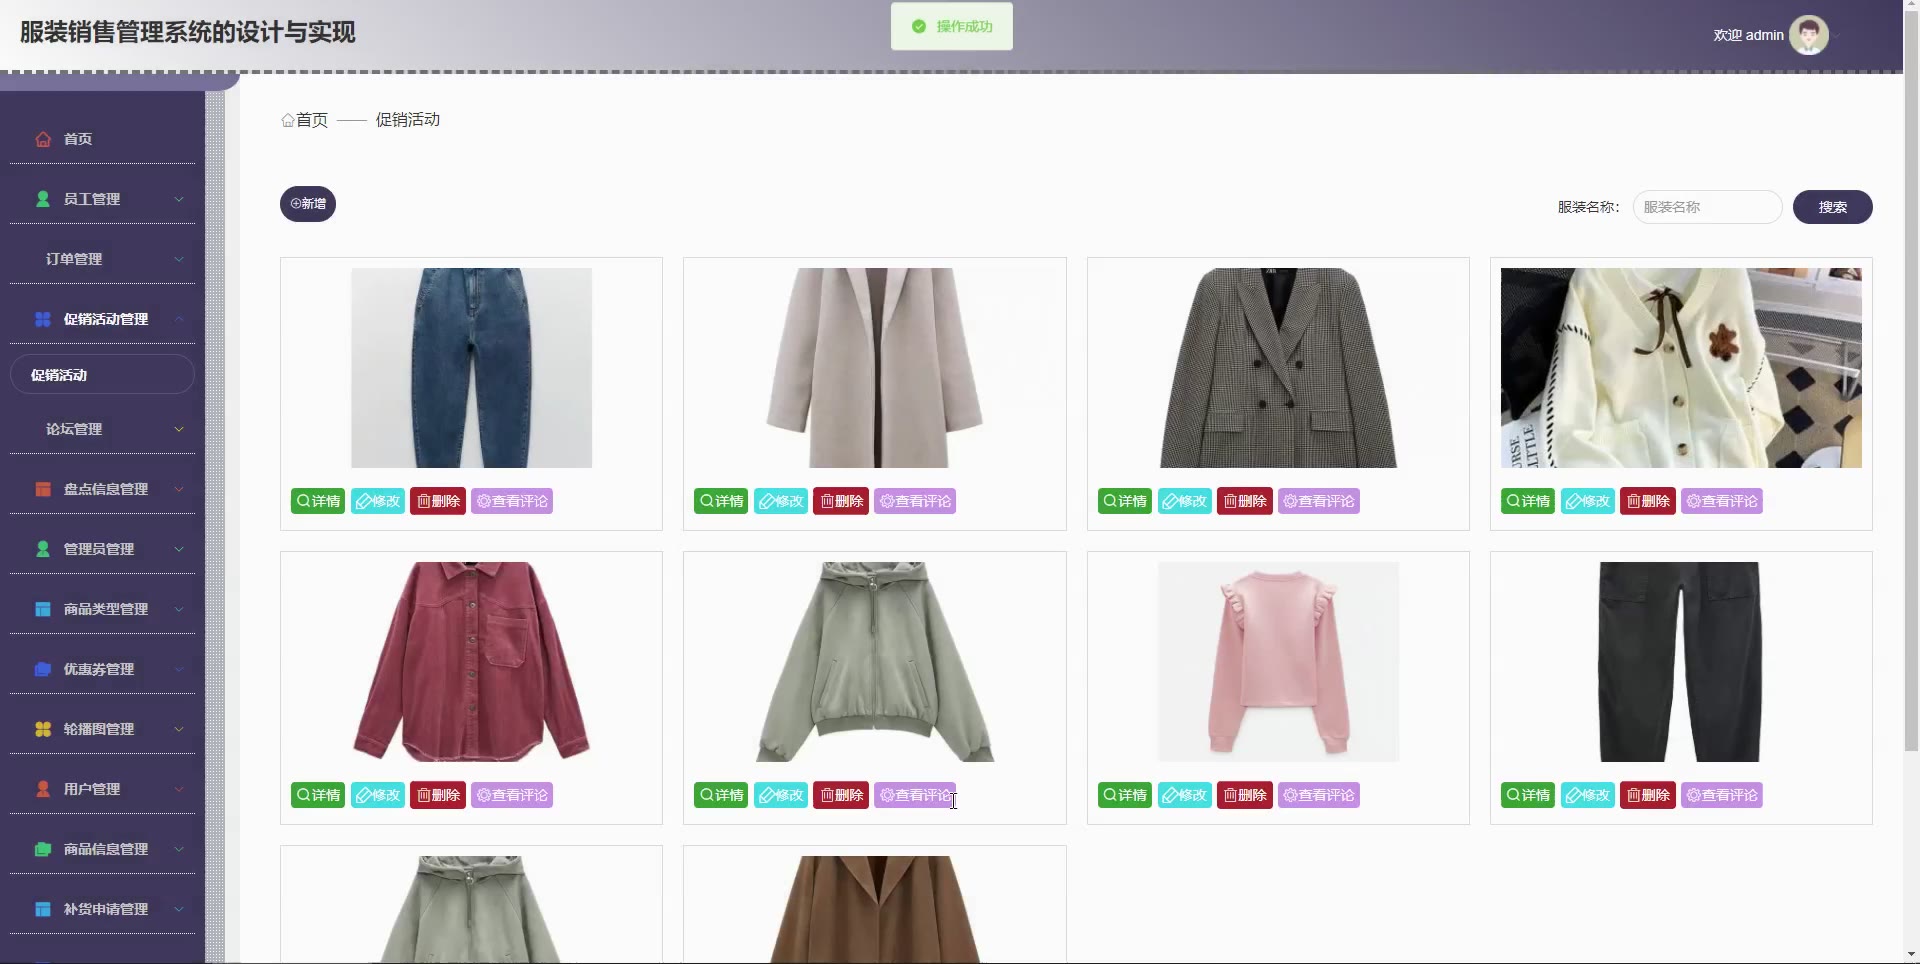The height and width of the screenshot is (964, 1920).
Task: View comments for the black pants
Action: (1722, 795)
